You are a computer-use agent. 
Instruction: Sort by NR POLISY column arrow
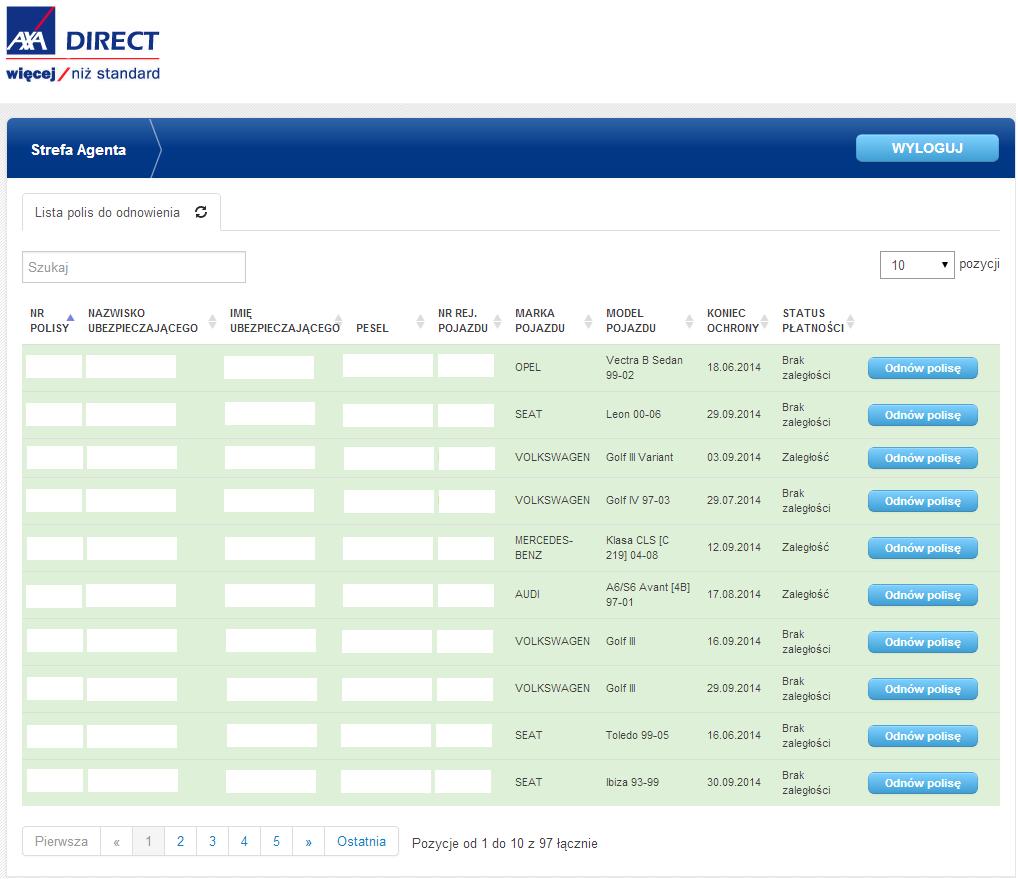[71, 318]
